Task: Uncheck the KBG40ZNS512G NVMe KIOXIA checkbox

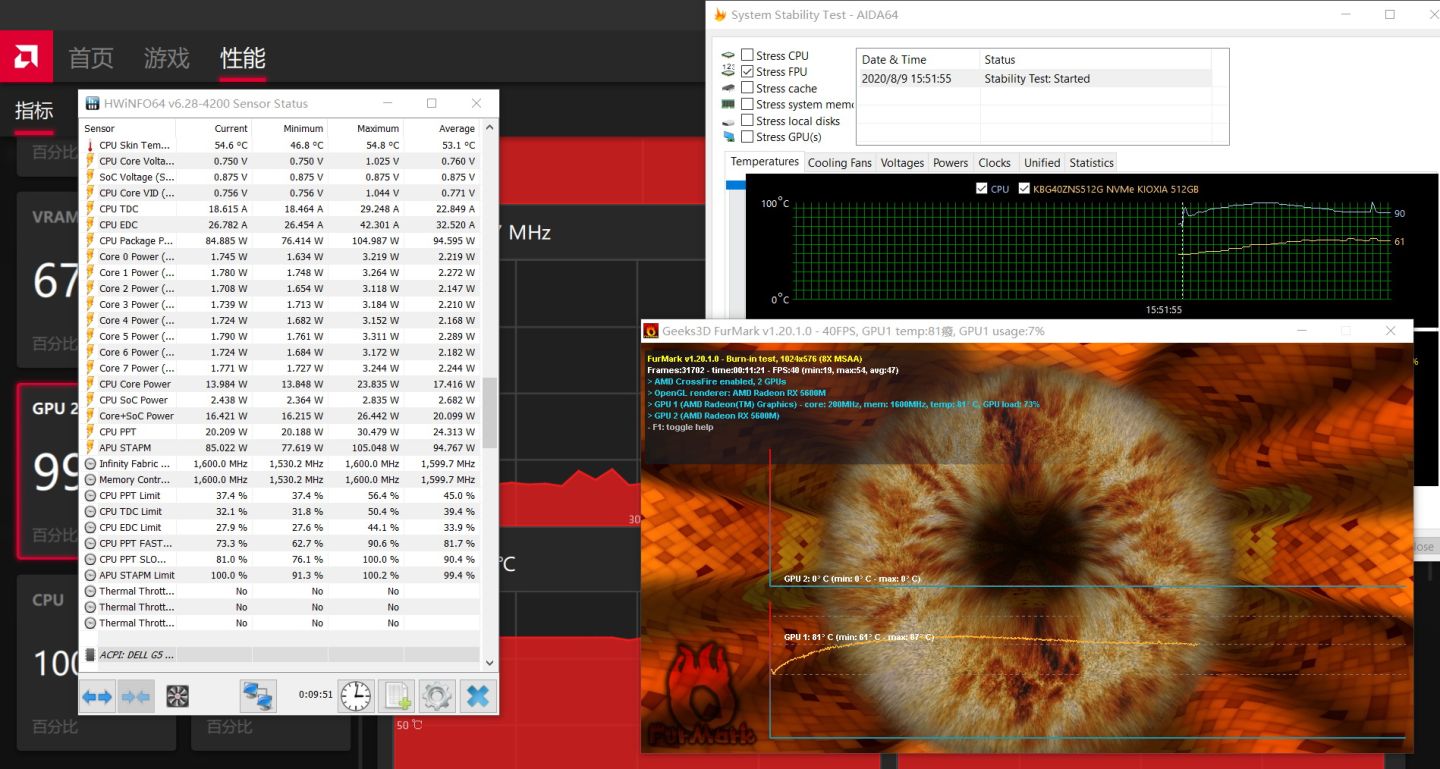Action: point(1024,188)
